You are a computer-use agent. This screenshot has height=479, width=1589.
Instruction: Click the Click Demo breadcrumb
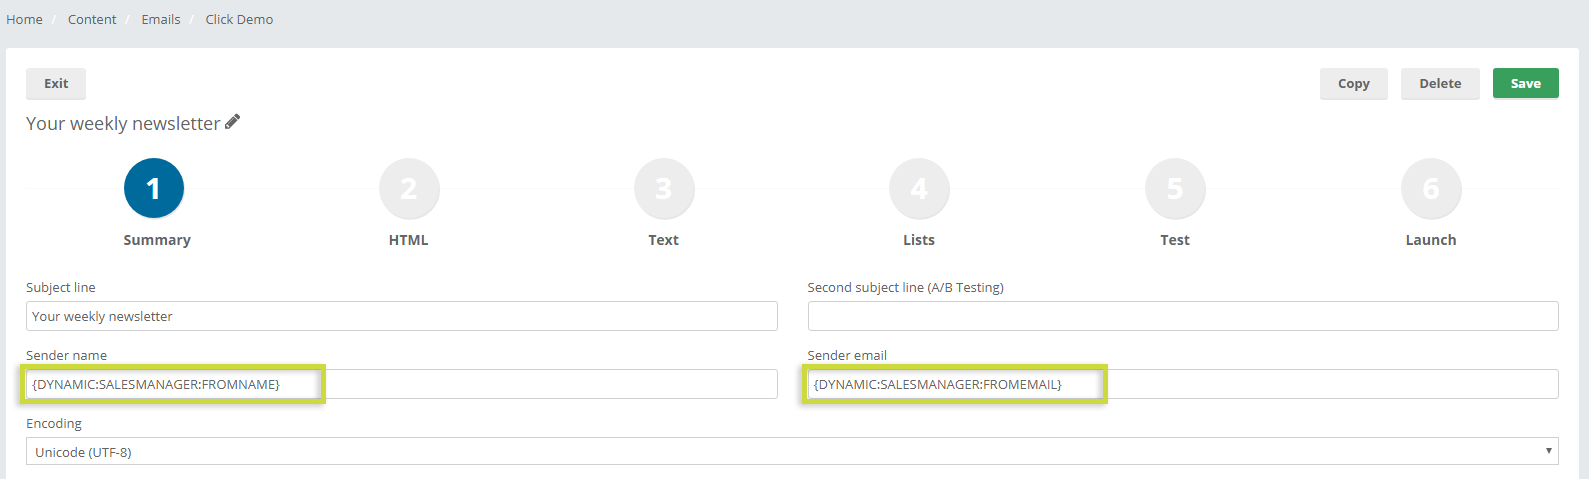239,19
